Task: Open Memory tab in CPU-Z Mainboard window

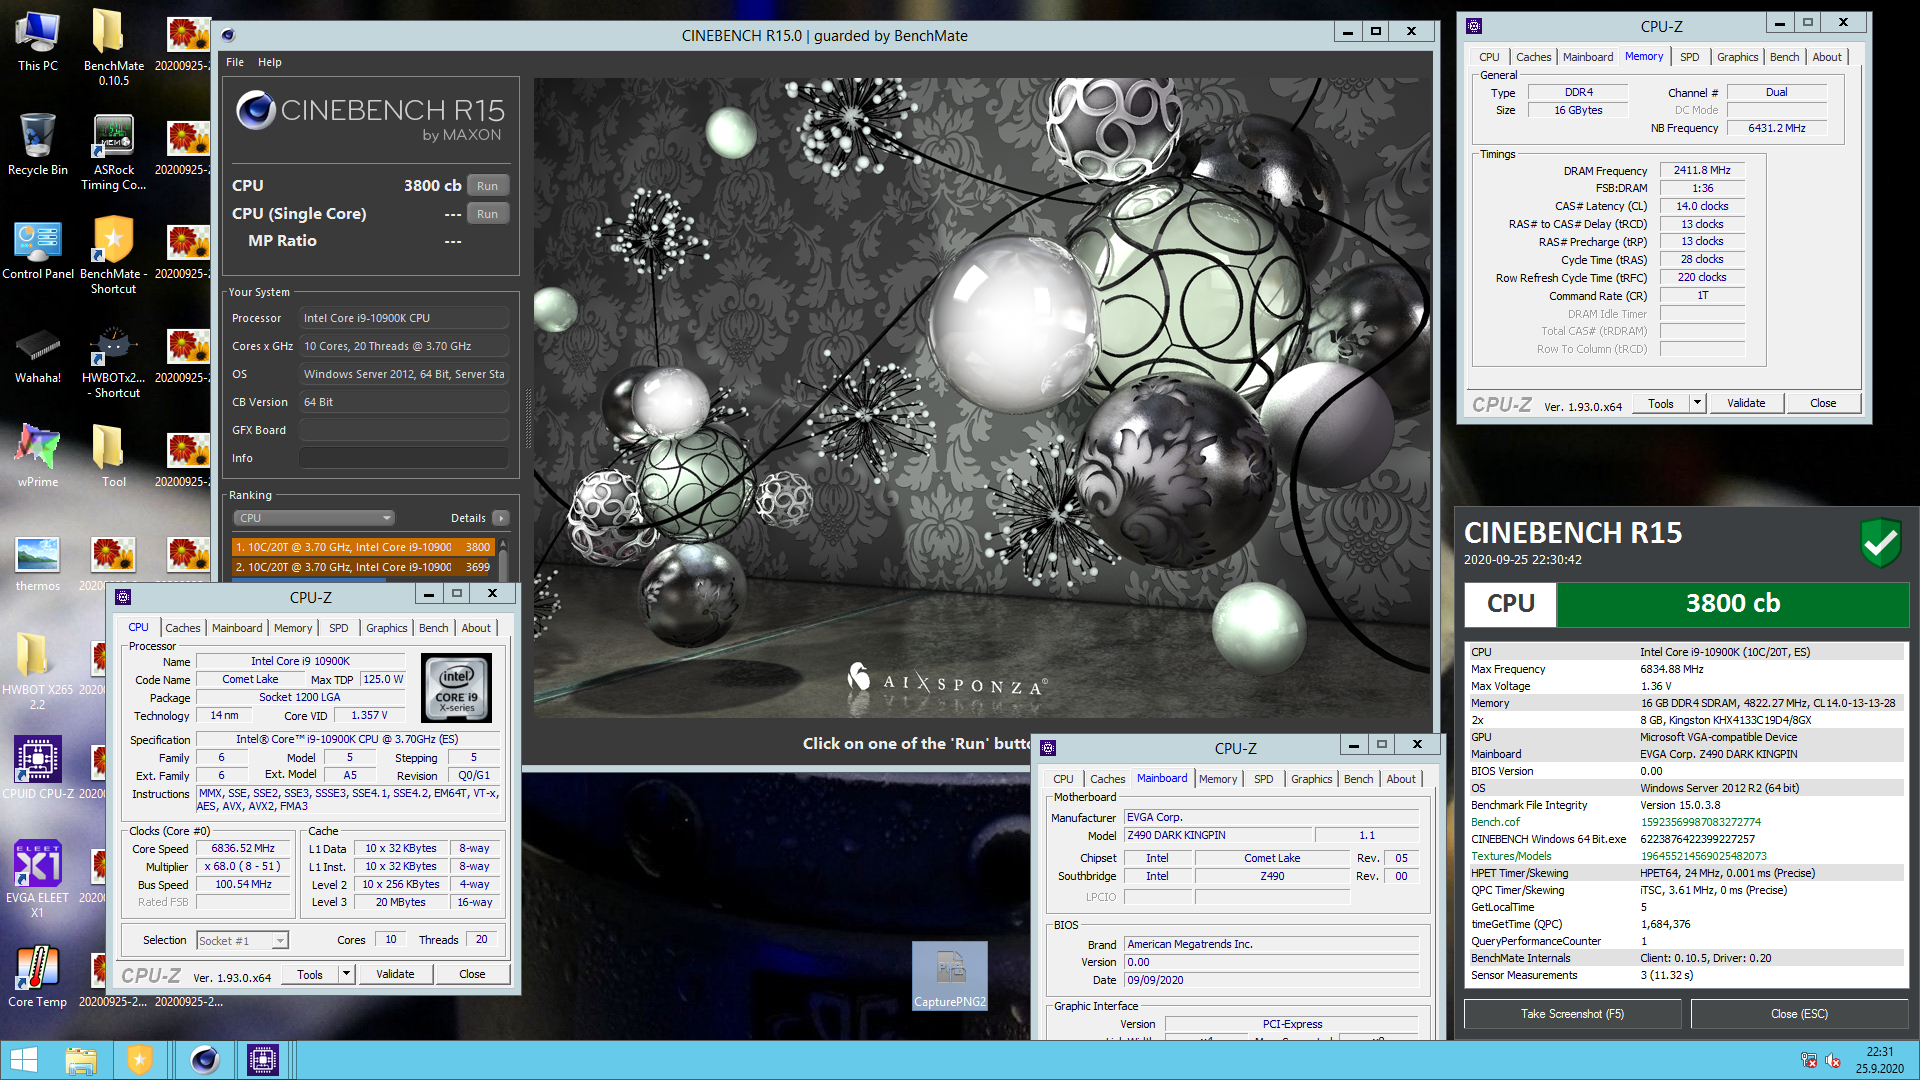Action: tap(1218, 779)
